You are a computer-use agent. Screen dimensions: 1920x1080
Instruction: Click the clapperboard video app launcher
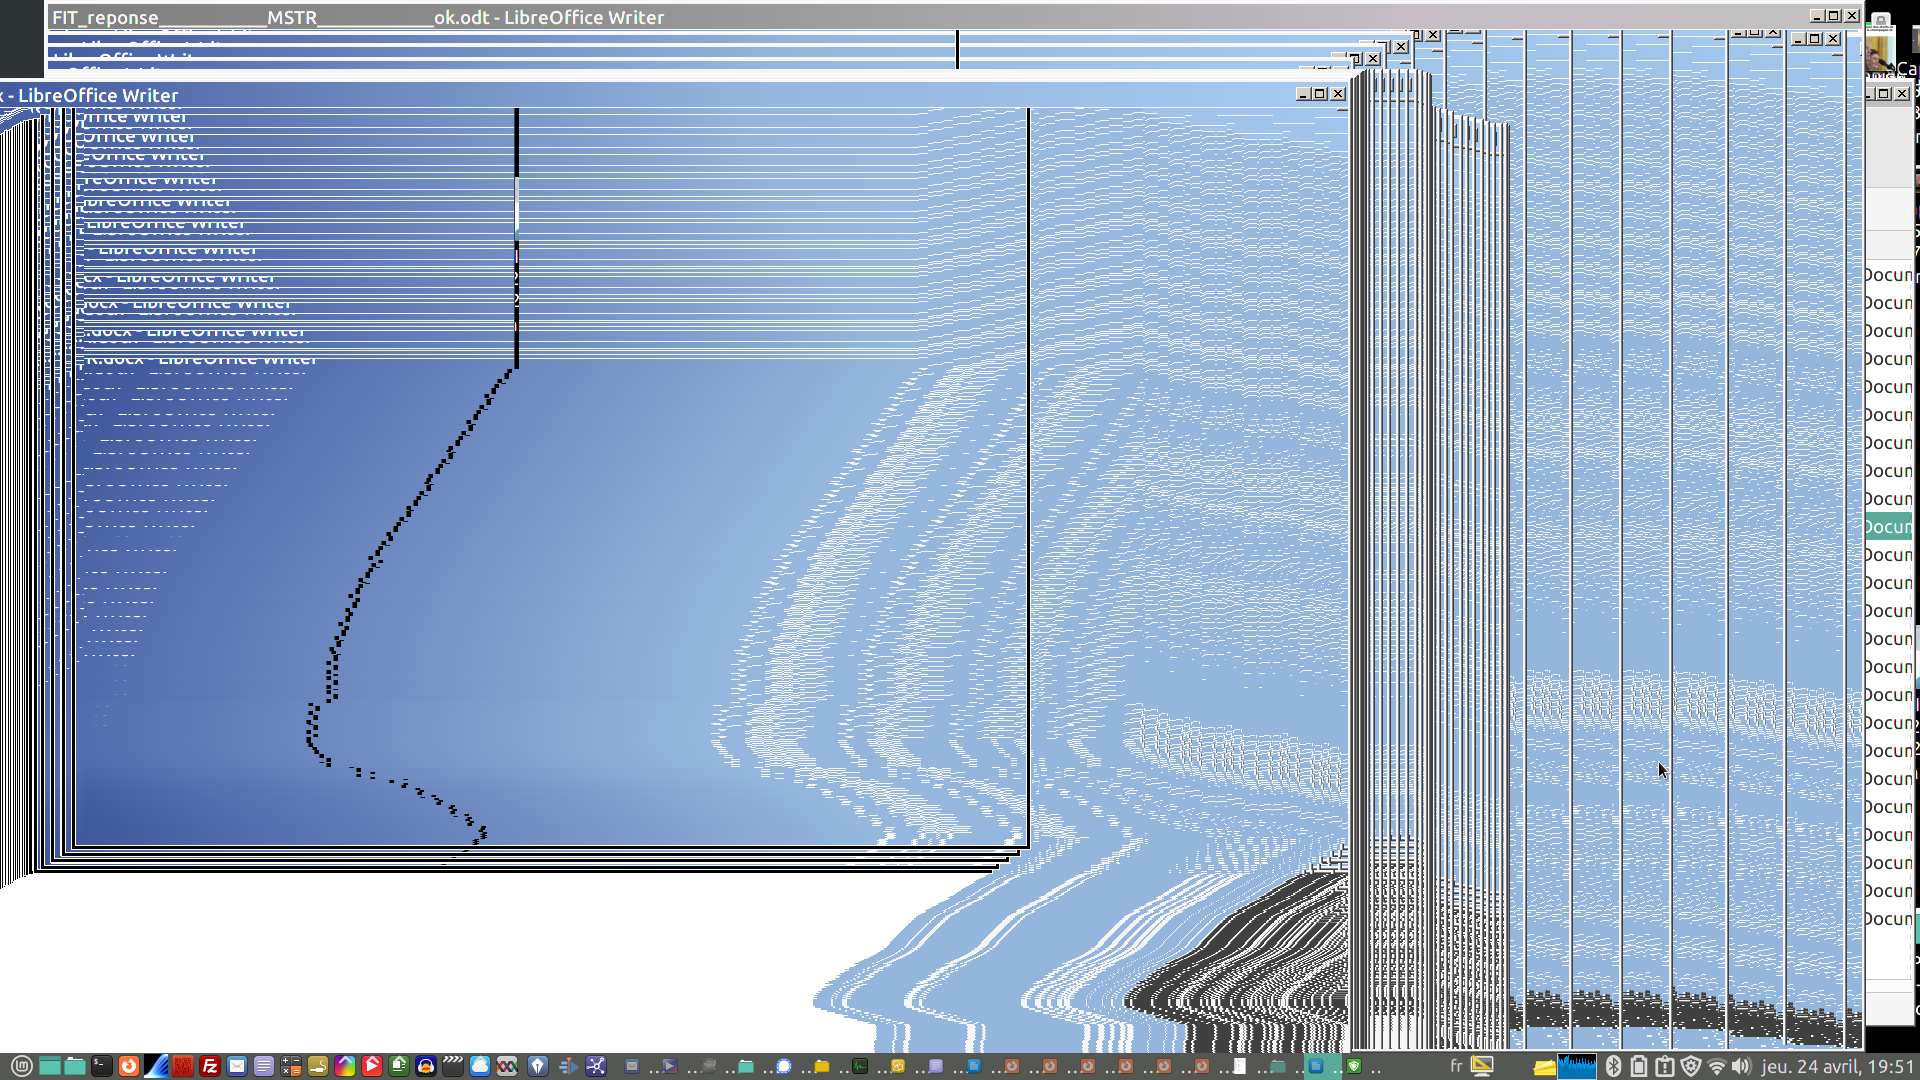(x=453, y=1066)
